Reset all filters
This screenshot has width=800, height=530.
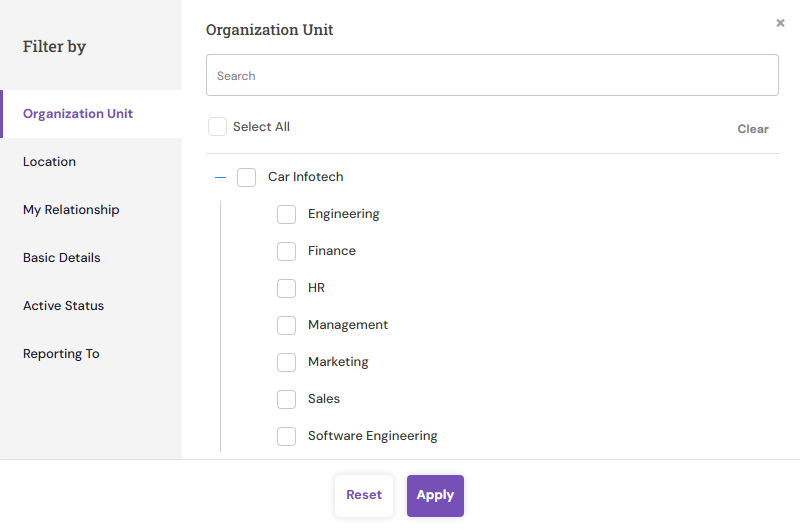[x=364, y=495]
